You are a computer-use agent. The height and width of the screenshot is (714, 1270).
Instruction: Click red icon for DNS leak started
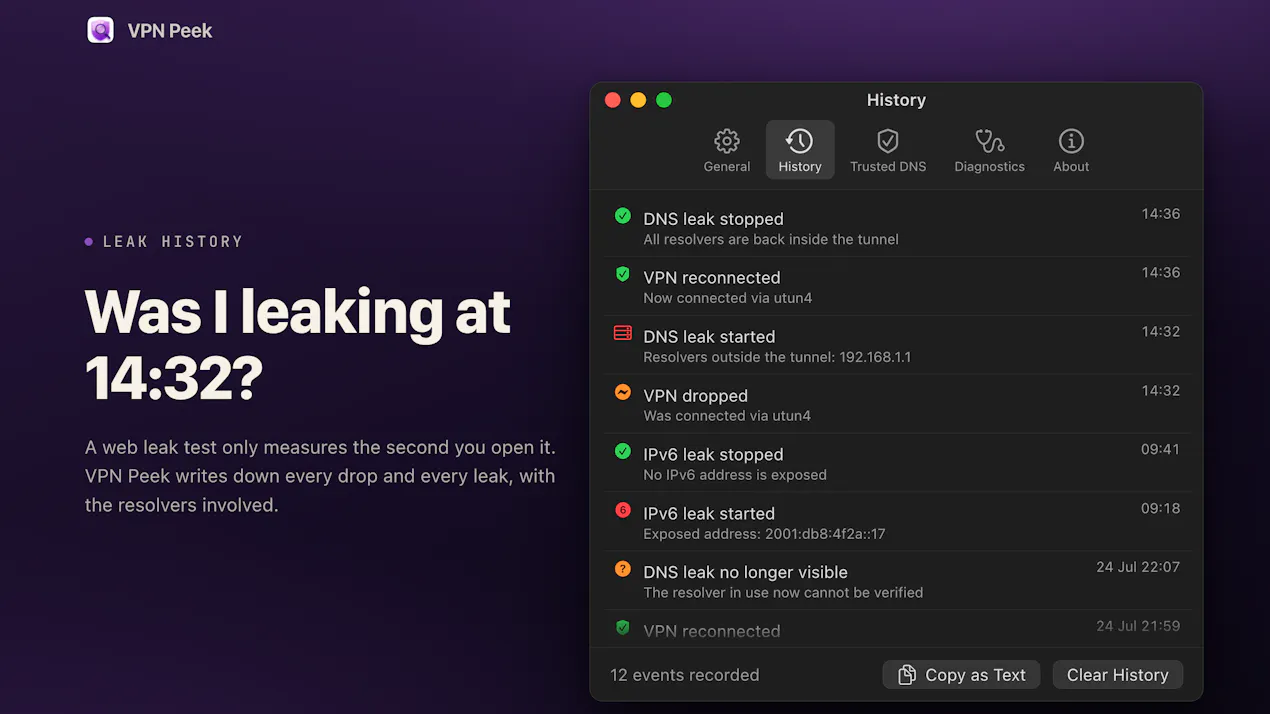point(623,333)
